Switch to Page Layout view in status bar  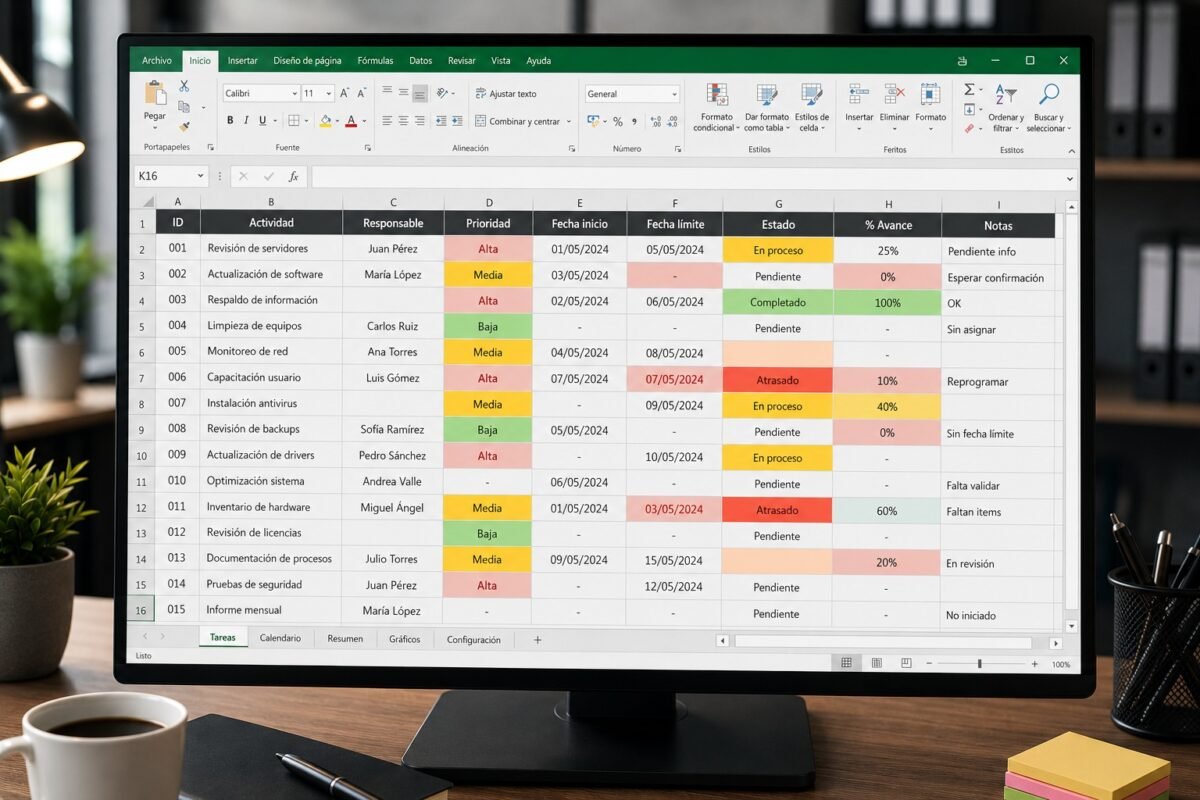coord(876,663)
